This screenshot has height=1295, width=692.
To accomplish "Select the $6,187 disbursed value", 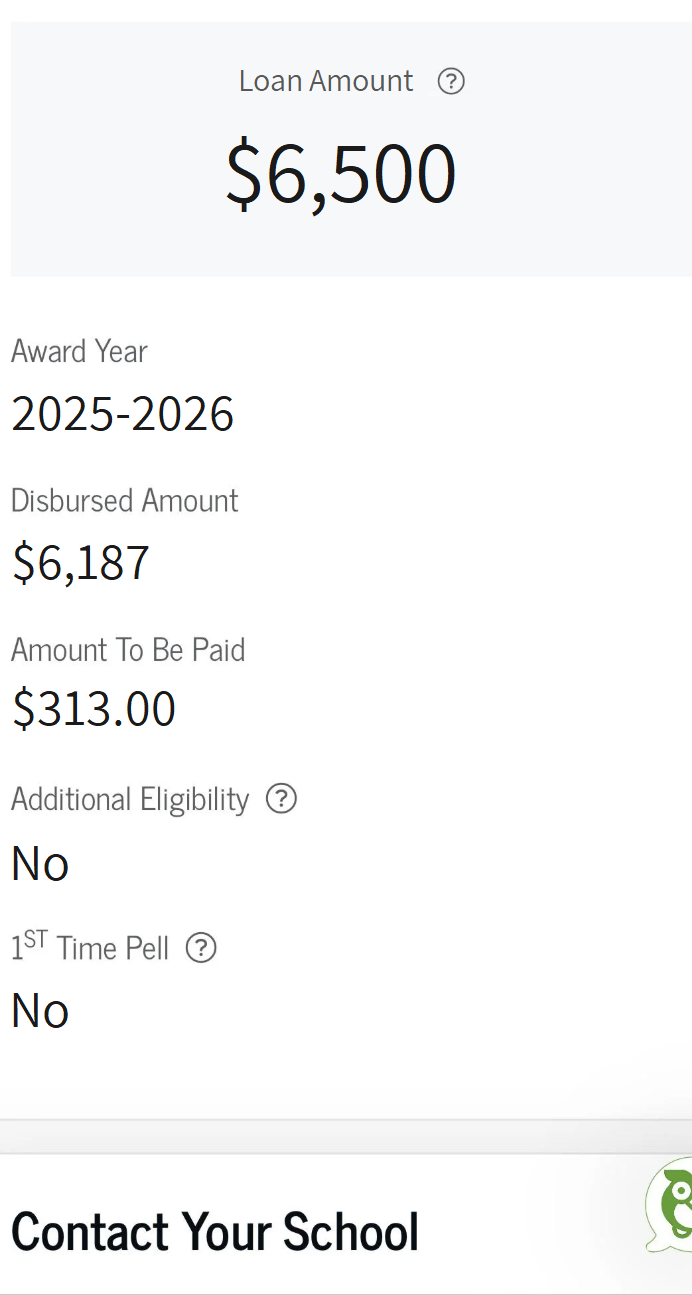I will (81, 563).
